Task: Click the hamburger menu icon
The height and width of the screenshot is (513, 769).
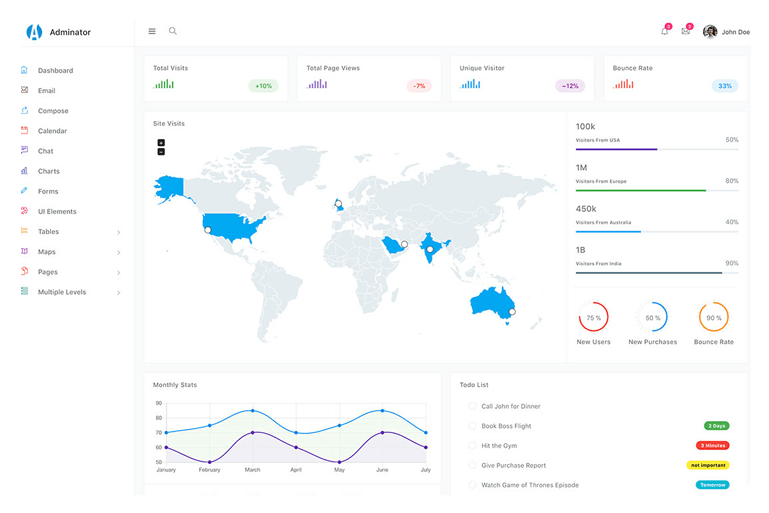Action: 152,31
